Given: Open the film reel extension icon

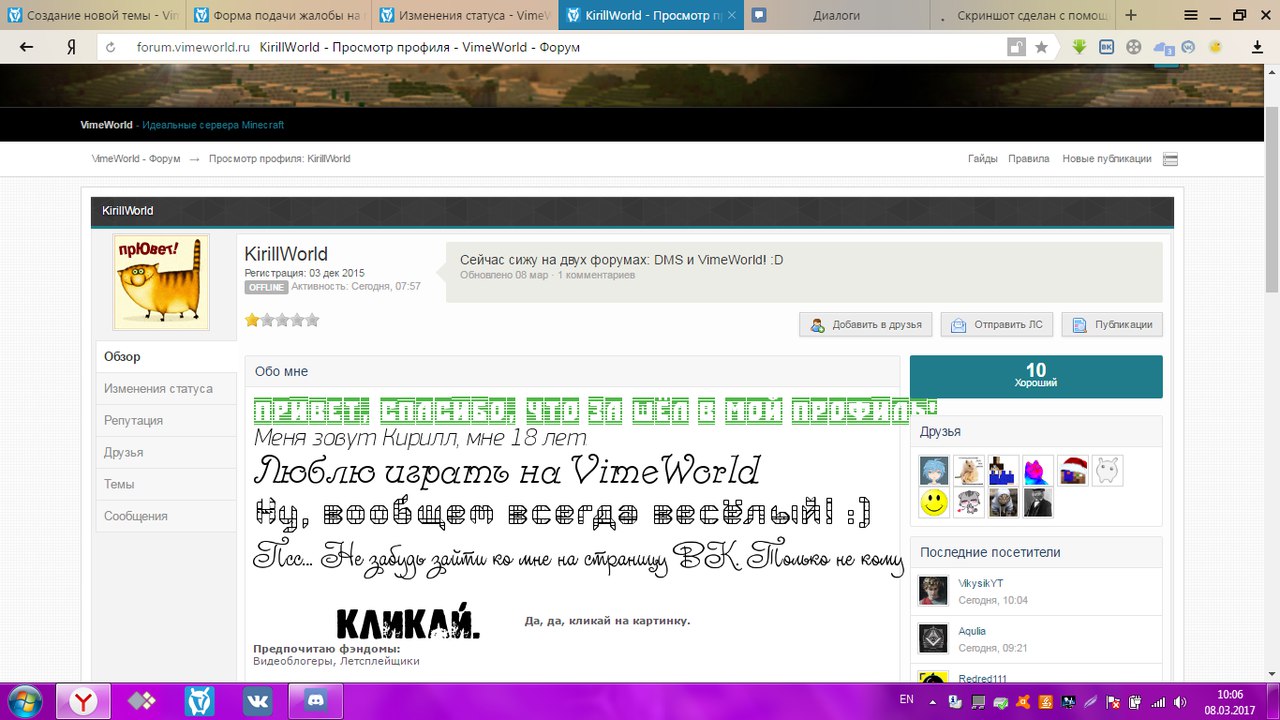Looking at the screenshot, I should click(x=1134, y=47).
